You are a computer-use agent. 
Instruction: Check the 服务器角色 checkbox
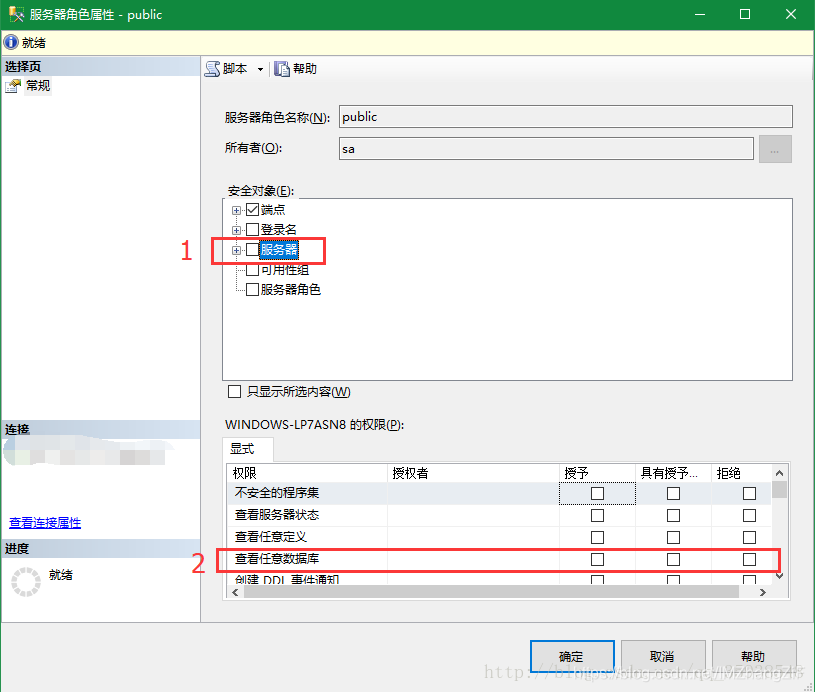(x=253, y=290)
